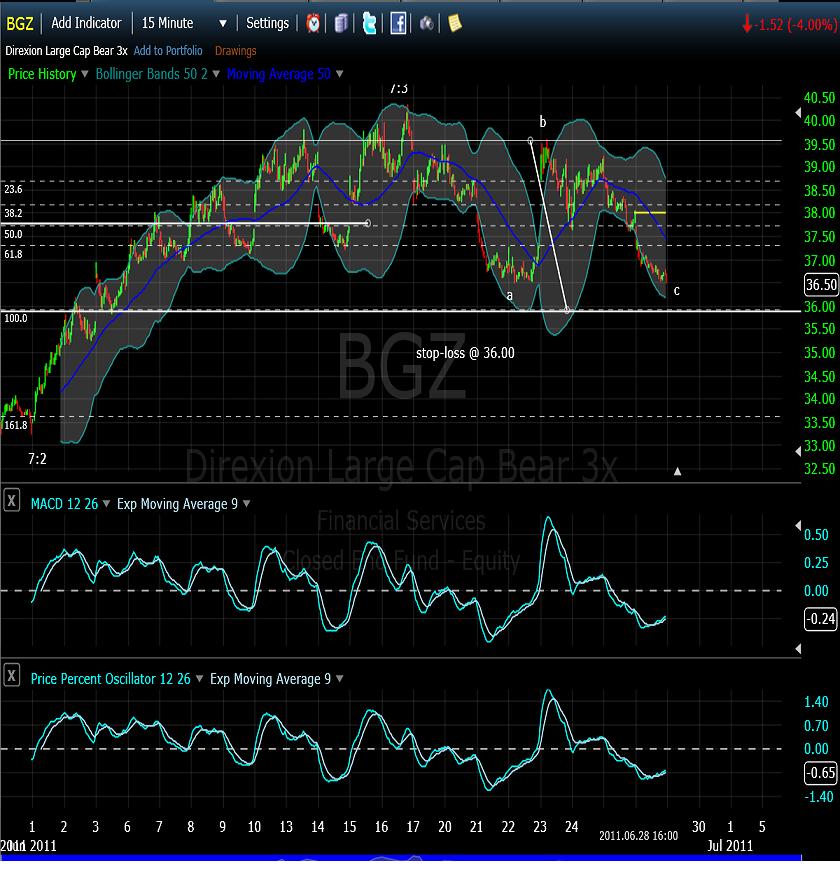
Task: Share the chart via the Twitter icon
Action: (369, 23)
